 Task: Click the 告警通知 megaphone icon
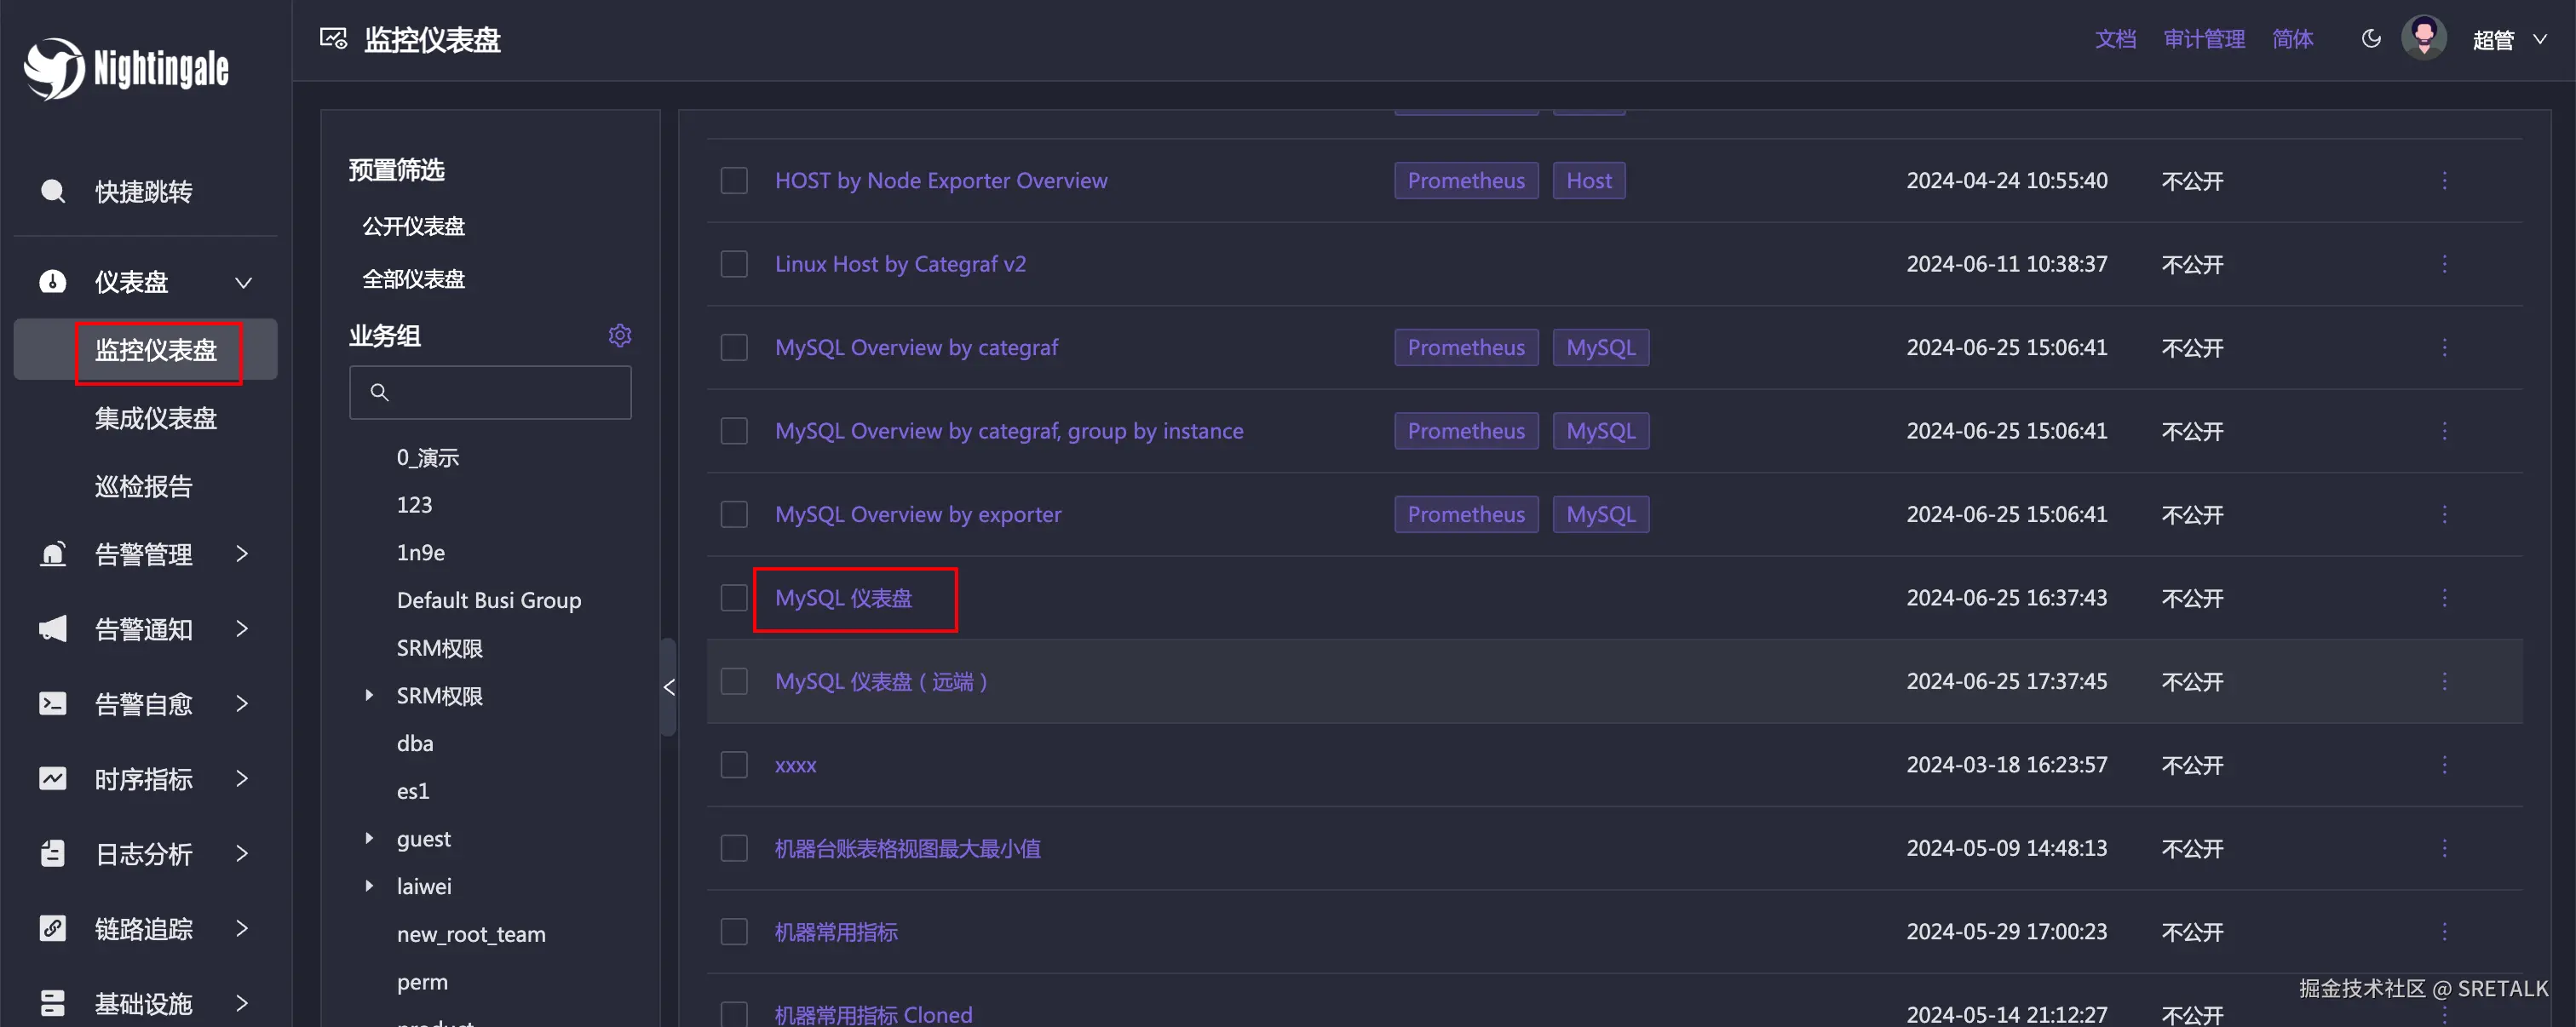tap(52, 629)
